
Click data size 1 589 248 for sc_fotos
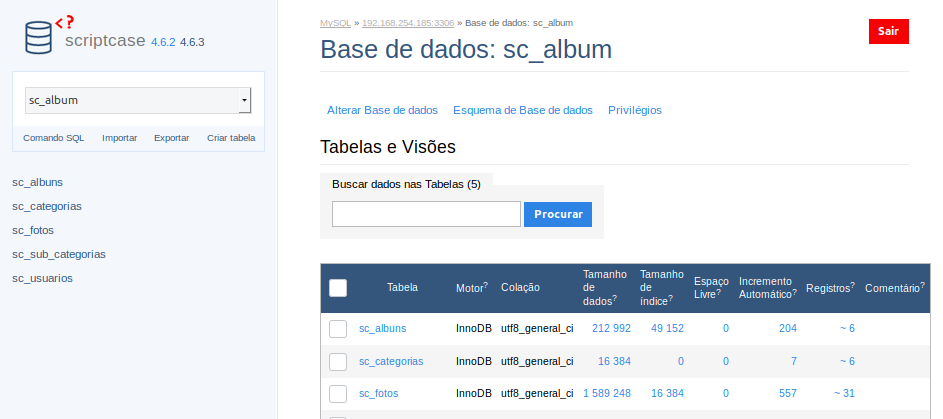(x=607, y=393)
